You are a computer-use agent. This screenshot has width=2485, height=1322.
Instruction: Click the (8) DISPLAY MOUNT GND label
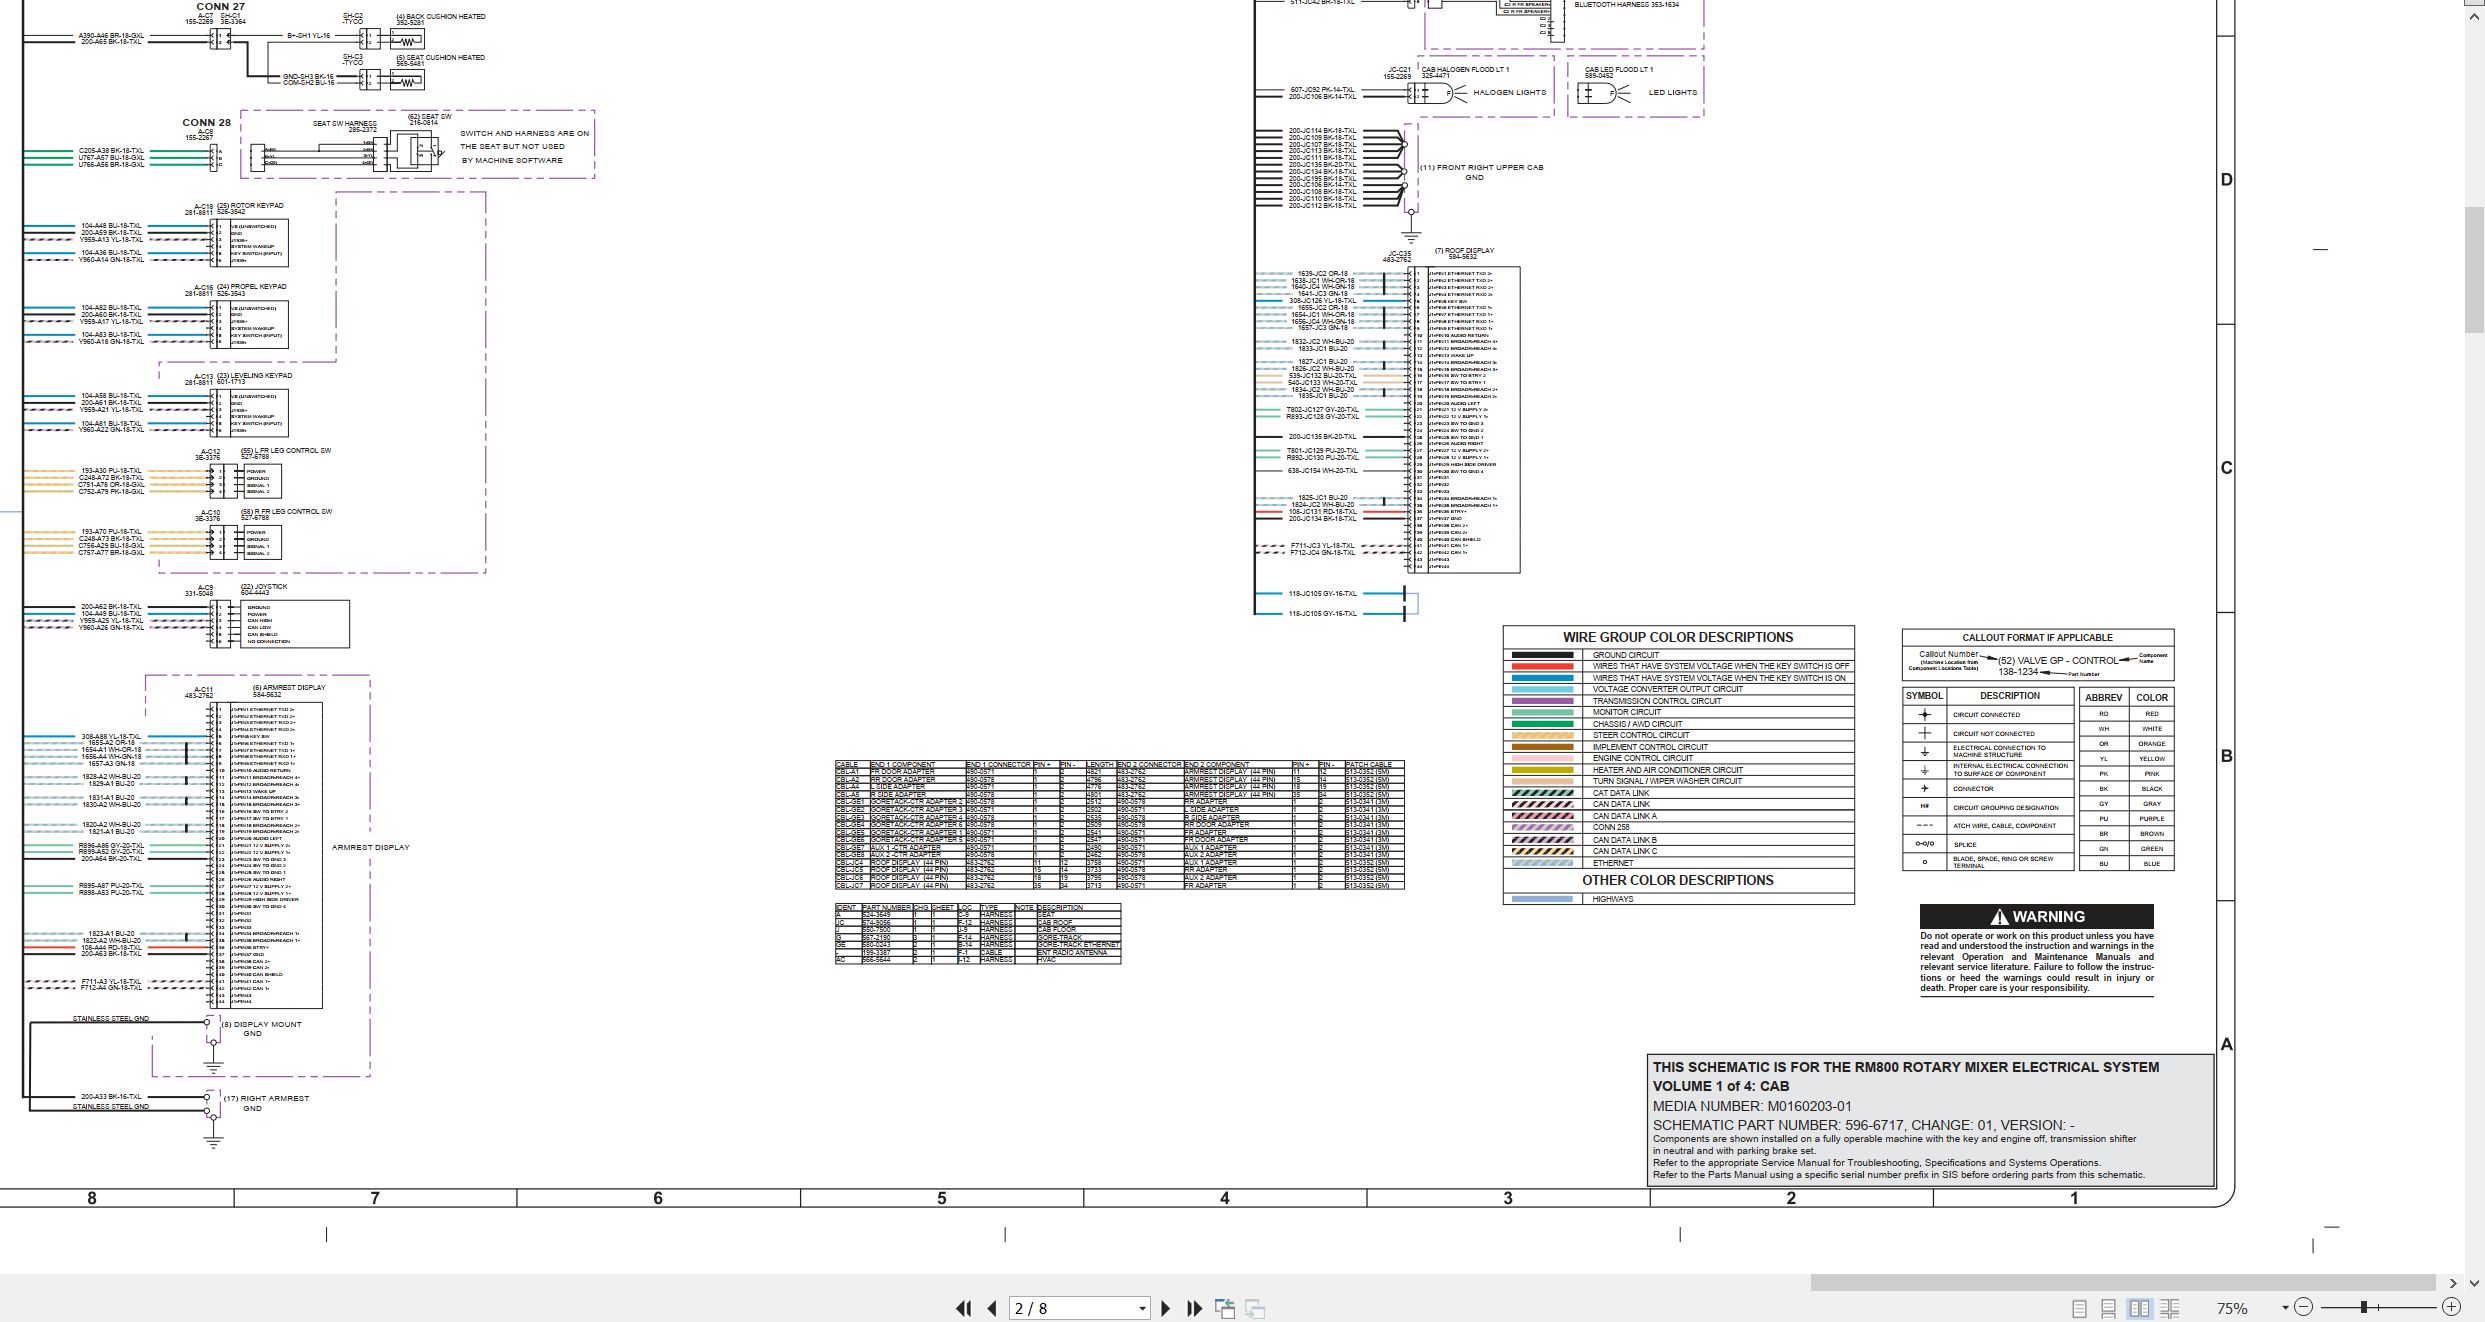261,1028
